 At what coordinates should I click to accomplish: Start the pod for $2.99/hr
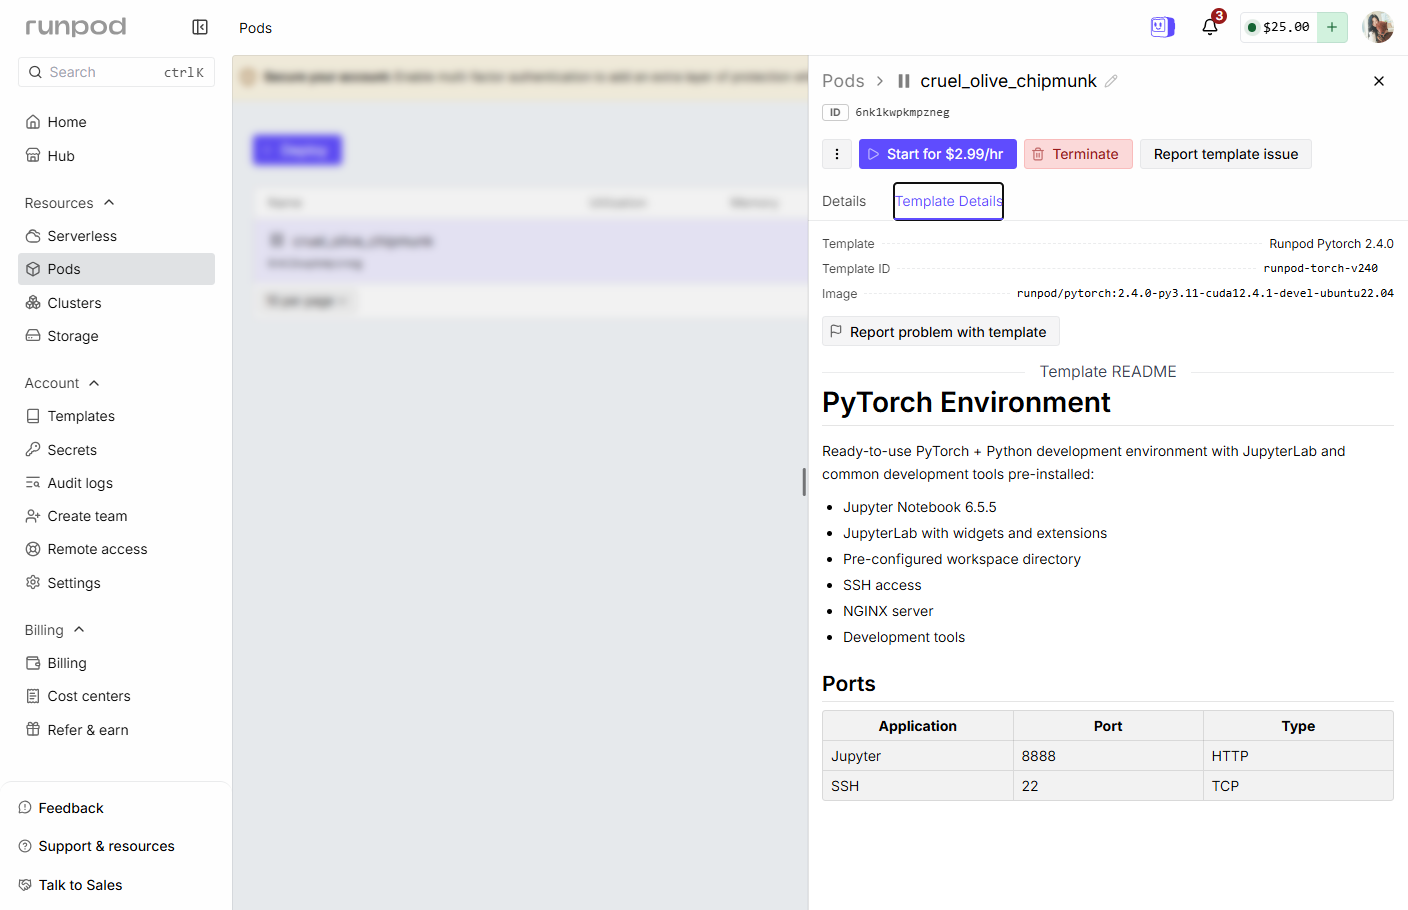click(x=938, y=154)
